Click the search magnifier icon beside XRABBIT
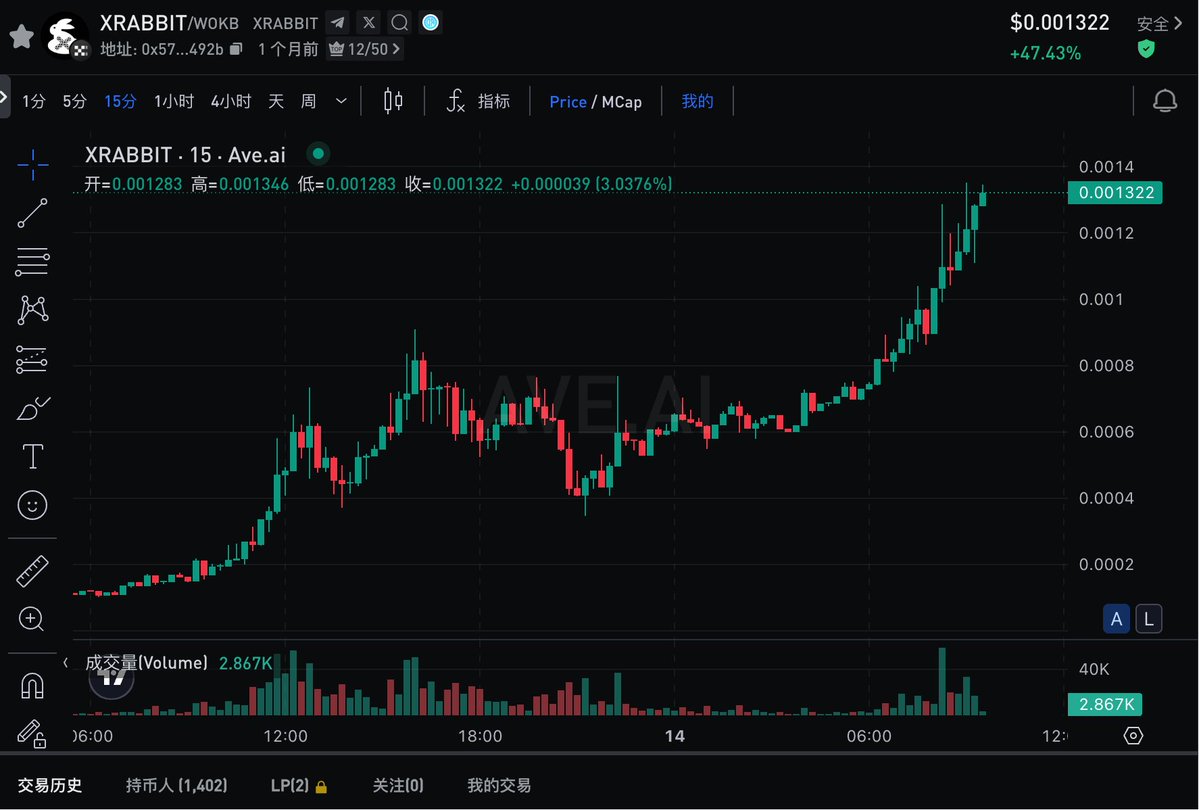Viewport: 1199px width, 810px height. point(399,23)
